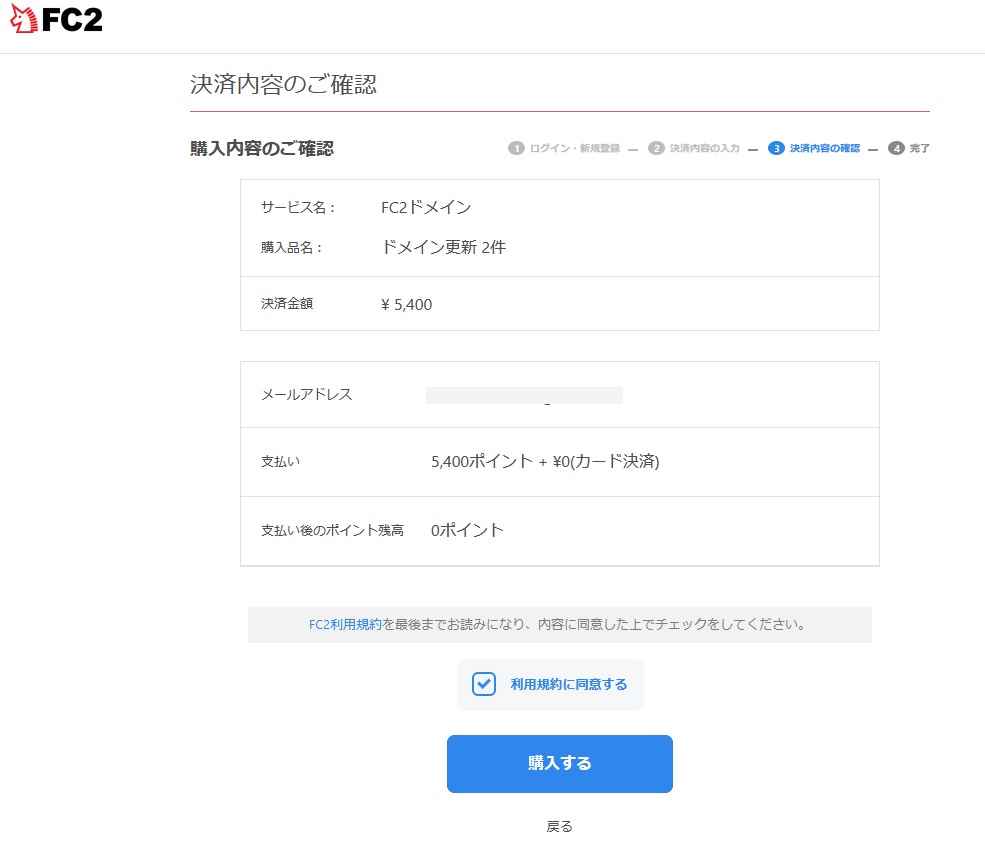Image resolution: width=985 pixels, height=845 pixels.
Task: Open the FC2利用規約 terms link
Action: pos(345,624)
